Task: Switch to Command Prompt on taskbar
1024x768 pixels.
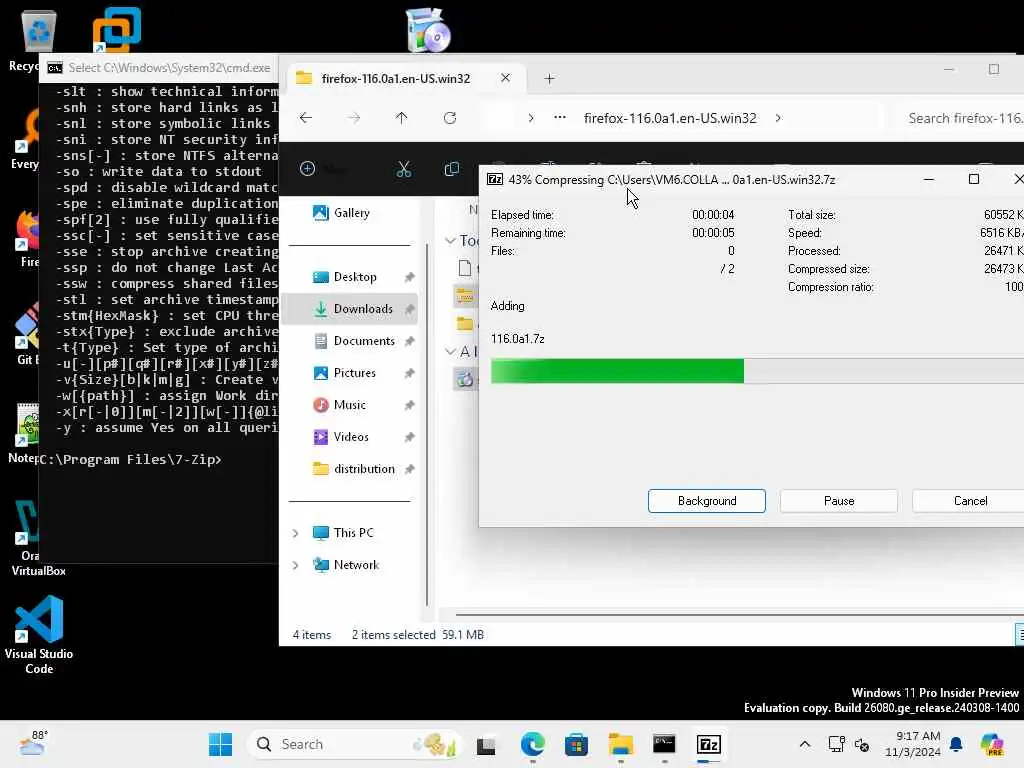Action: click(664, 744)
